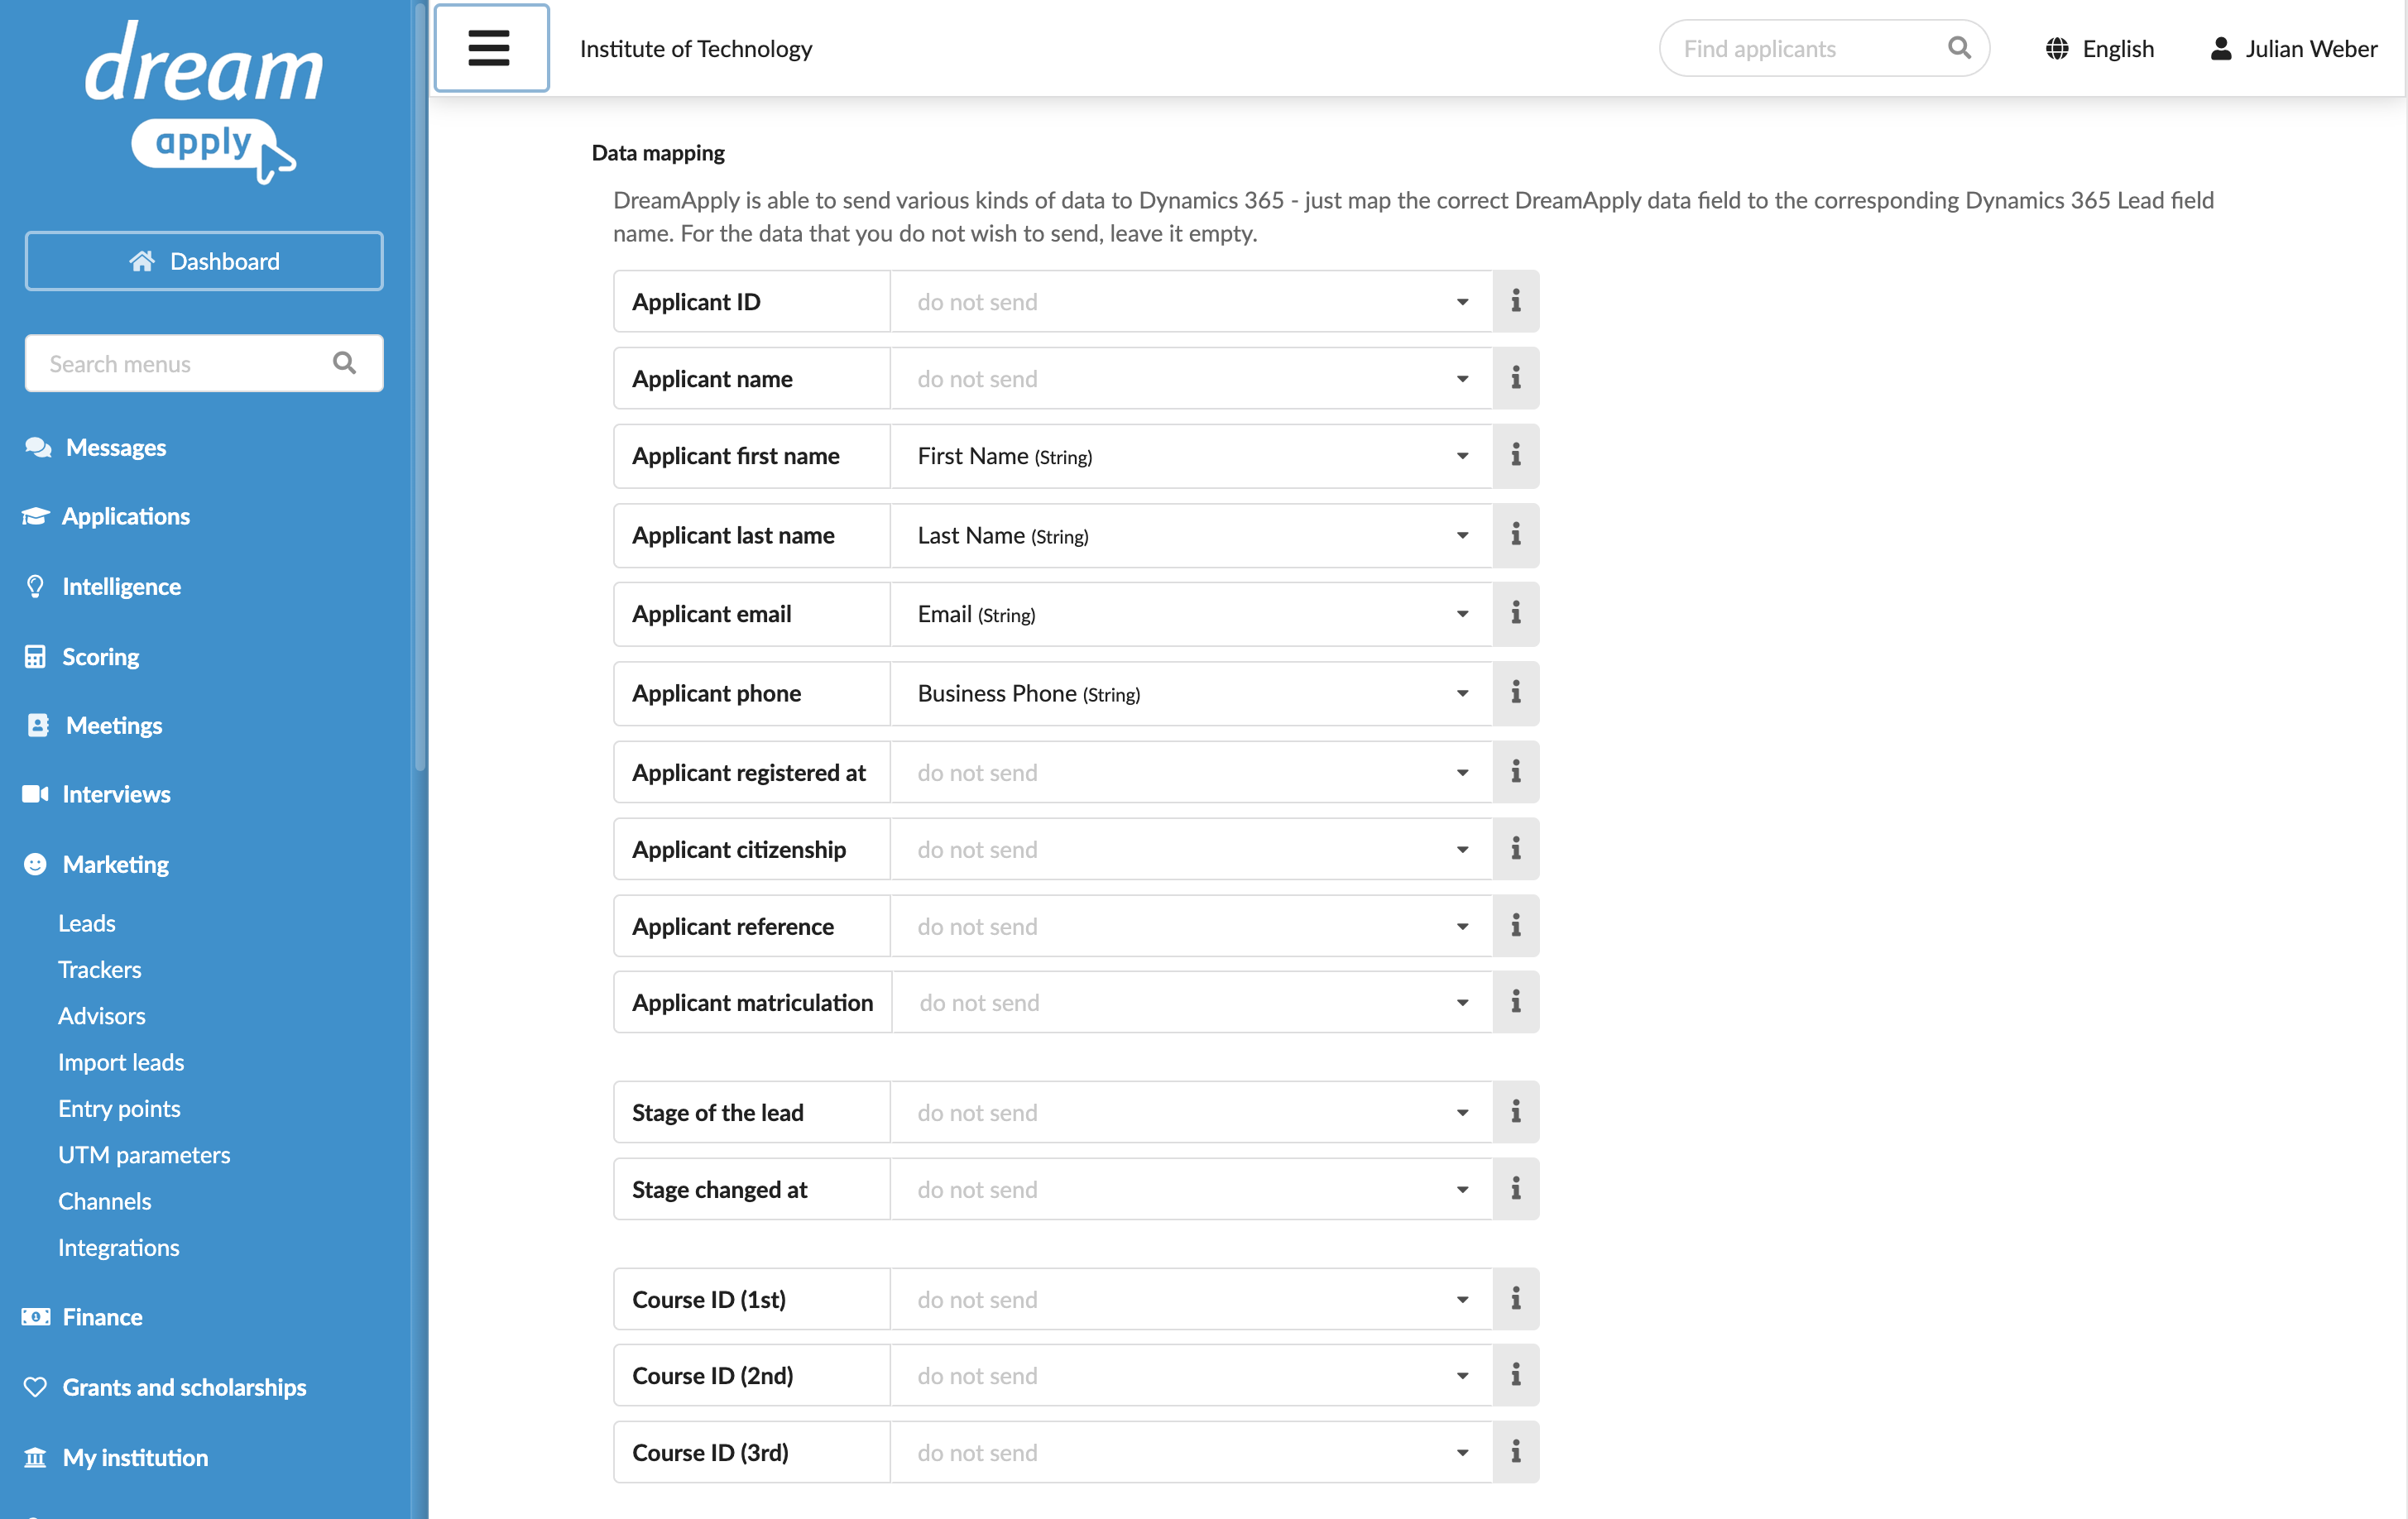The image size is (2408, 1519).
Task: Show info for Stage changed at
Action: click(x=1515, y=1189)
